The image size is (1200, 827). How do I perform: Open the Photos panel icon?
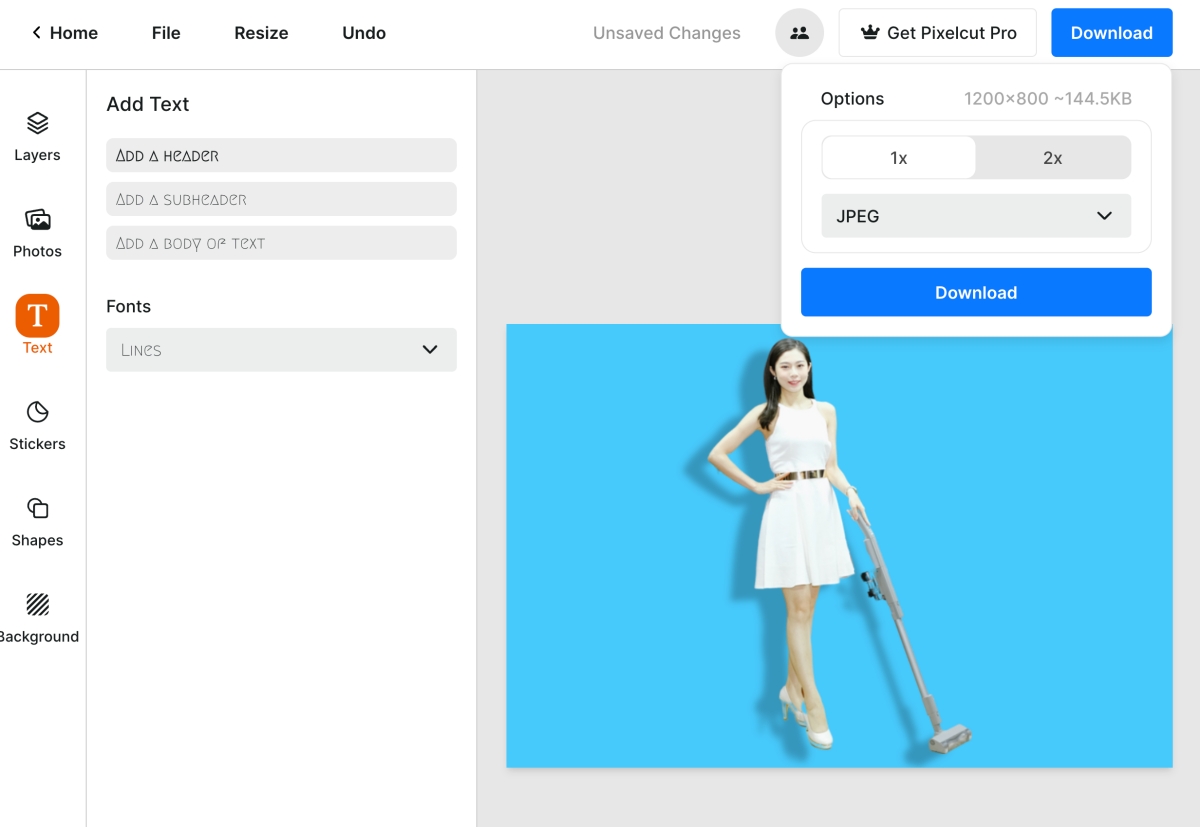pyautogui.click(x=37, y=220)
